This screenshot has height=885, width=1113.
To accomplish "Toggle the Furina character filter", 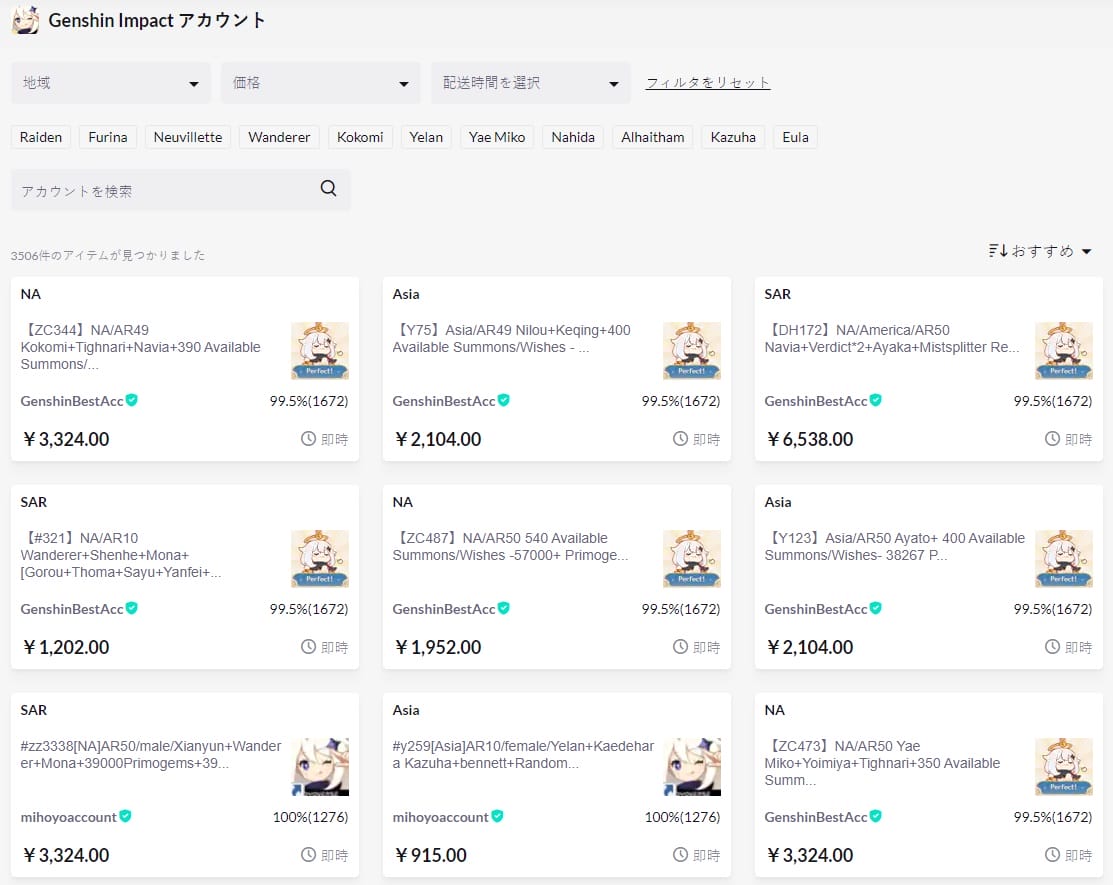I will [108, 137].
